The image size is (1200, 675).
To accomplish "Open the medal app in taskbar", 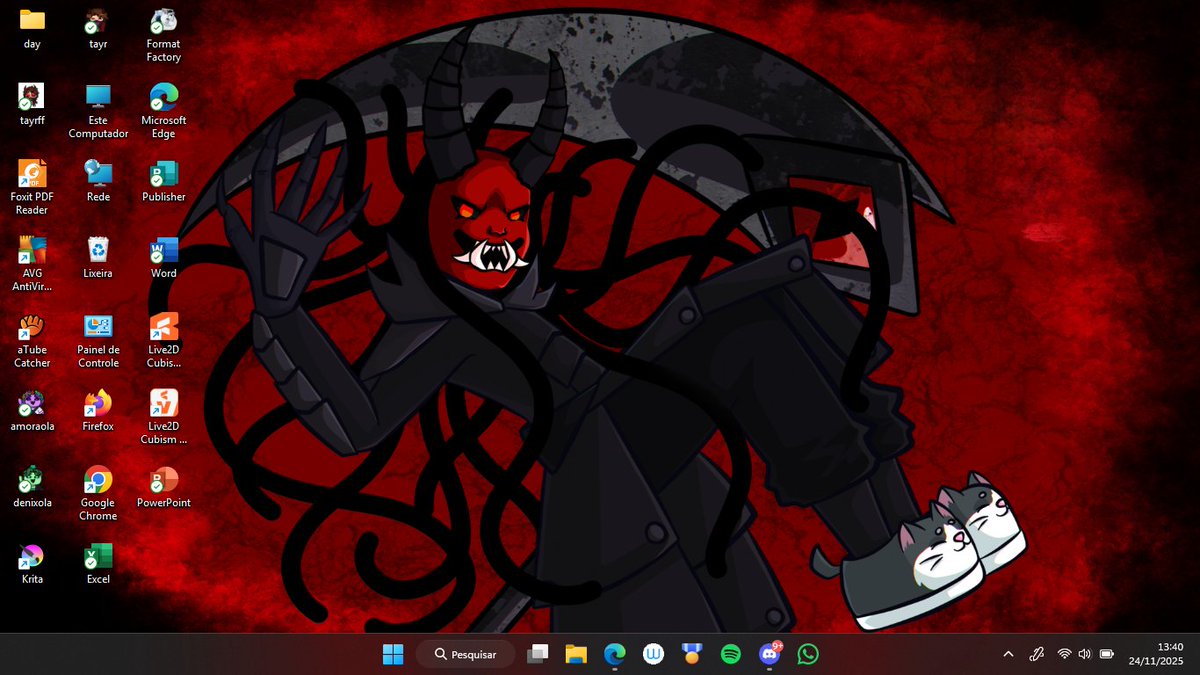I will (692, 654).
